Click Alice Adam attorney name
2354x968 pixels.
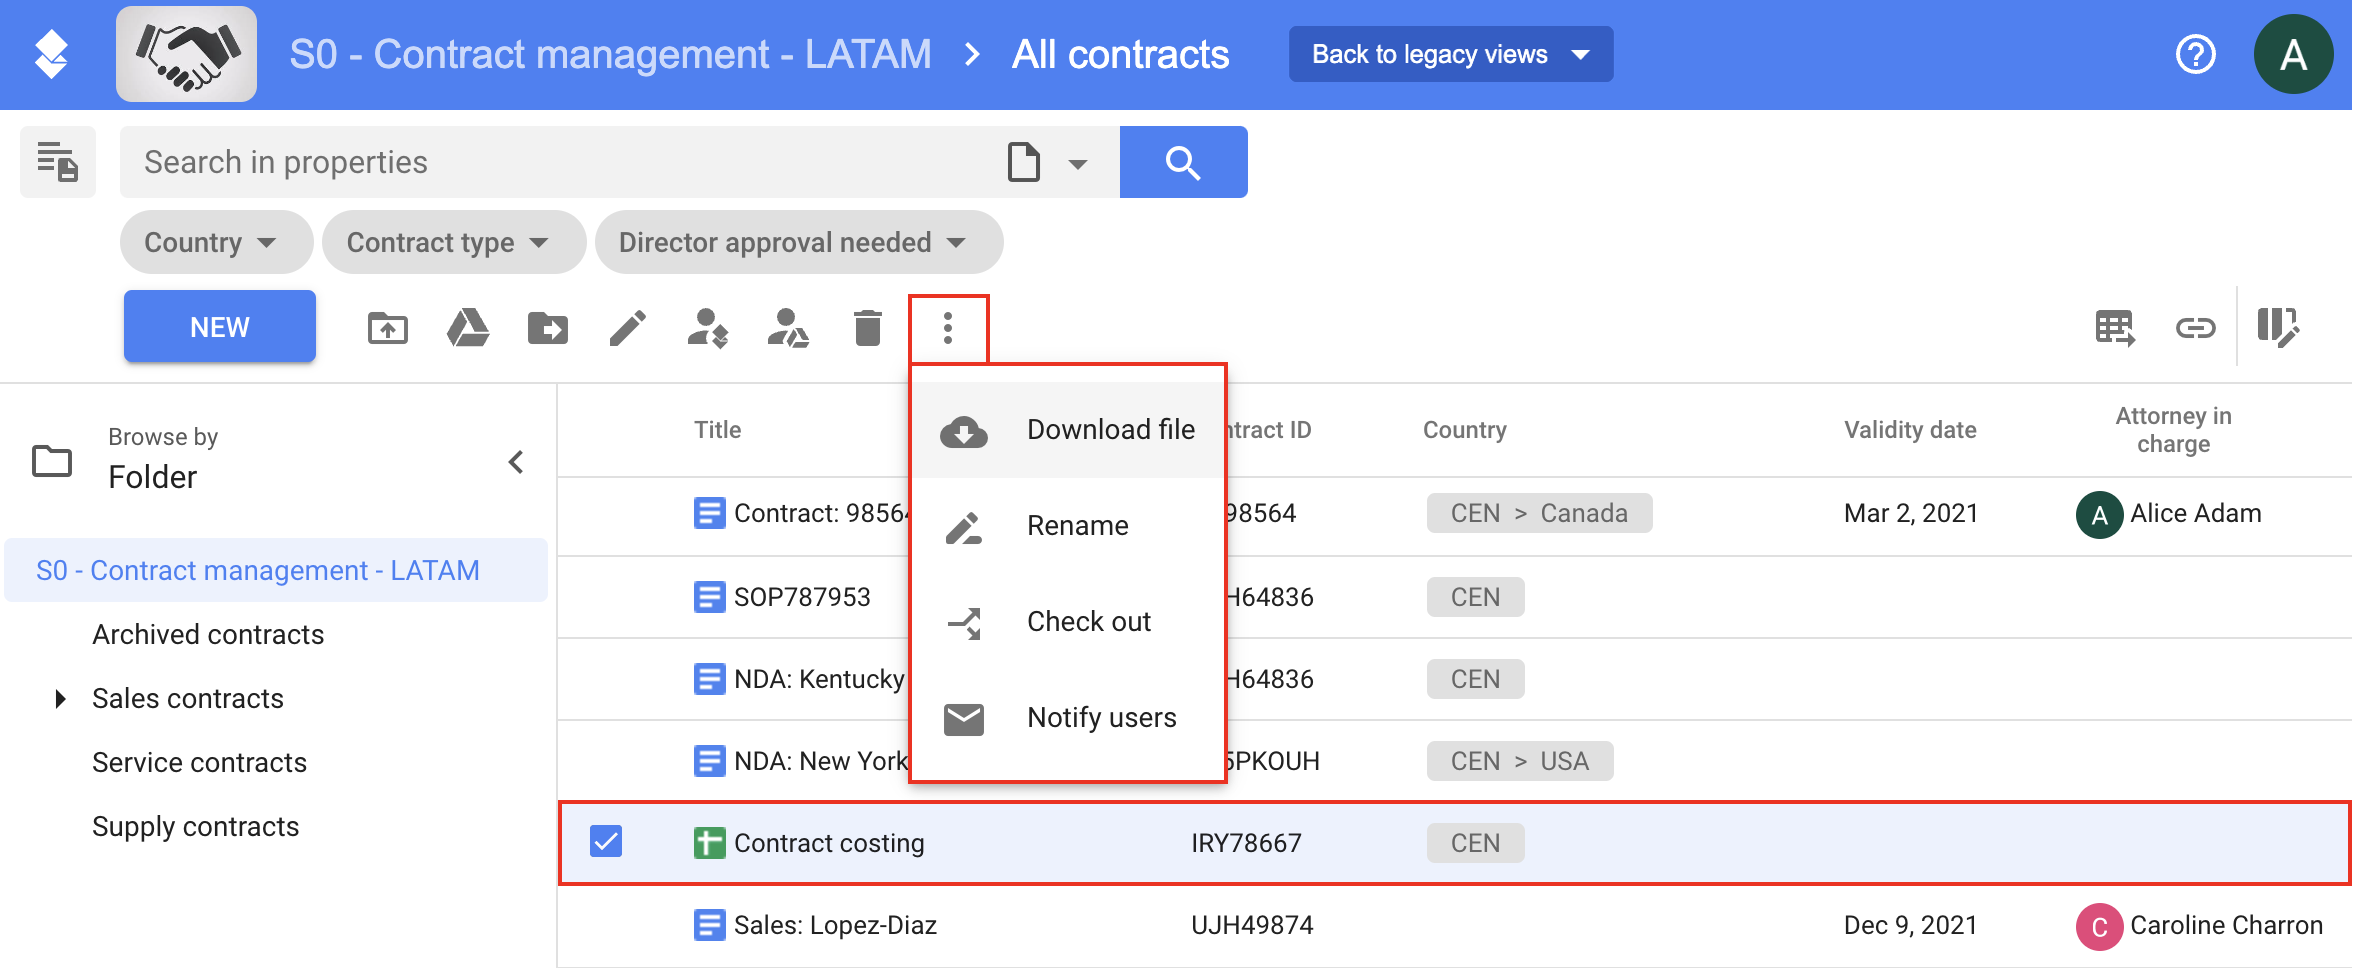coord(2195,513)
